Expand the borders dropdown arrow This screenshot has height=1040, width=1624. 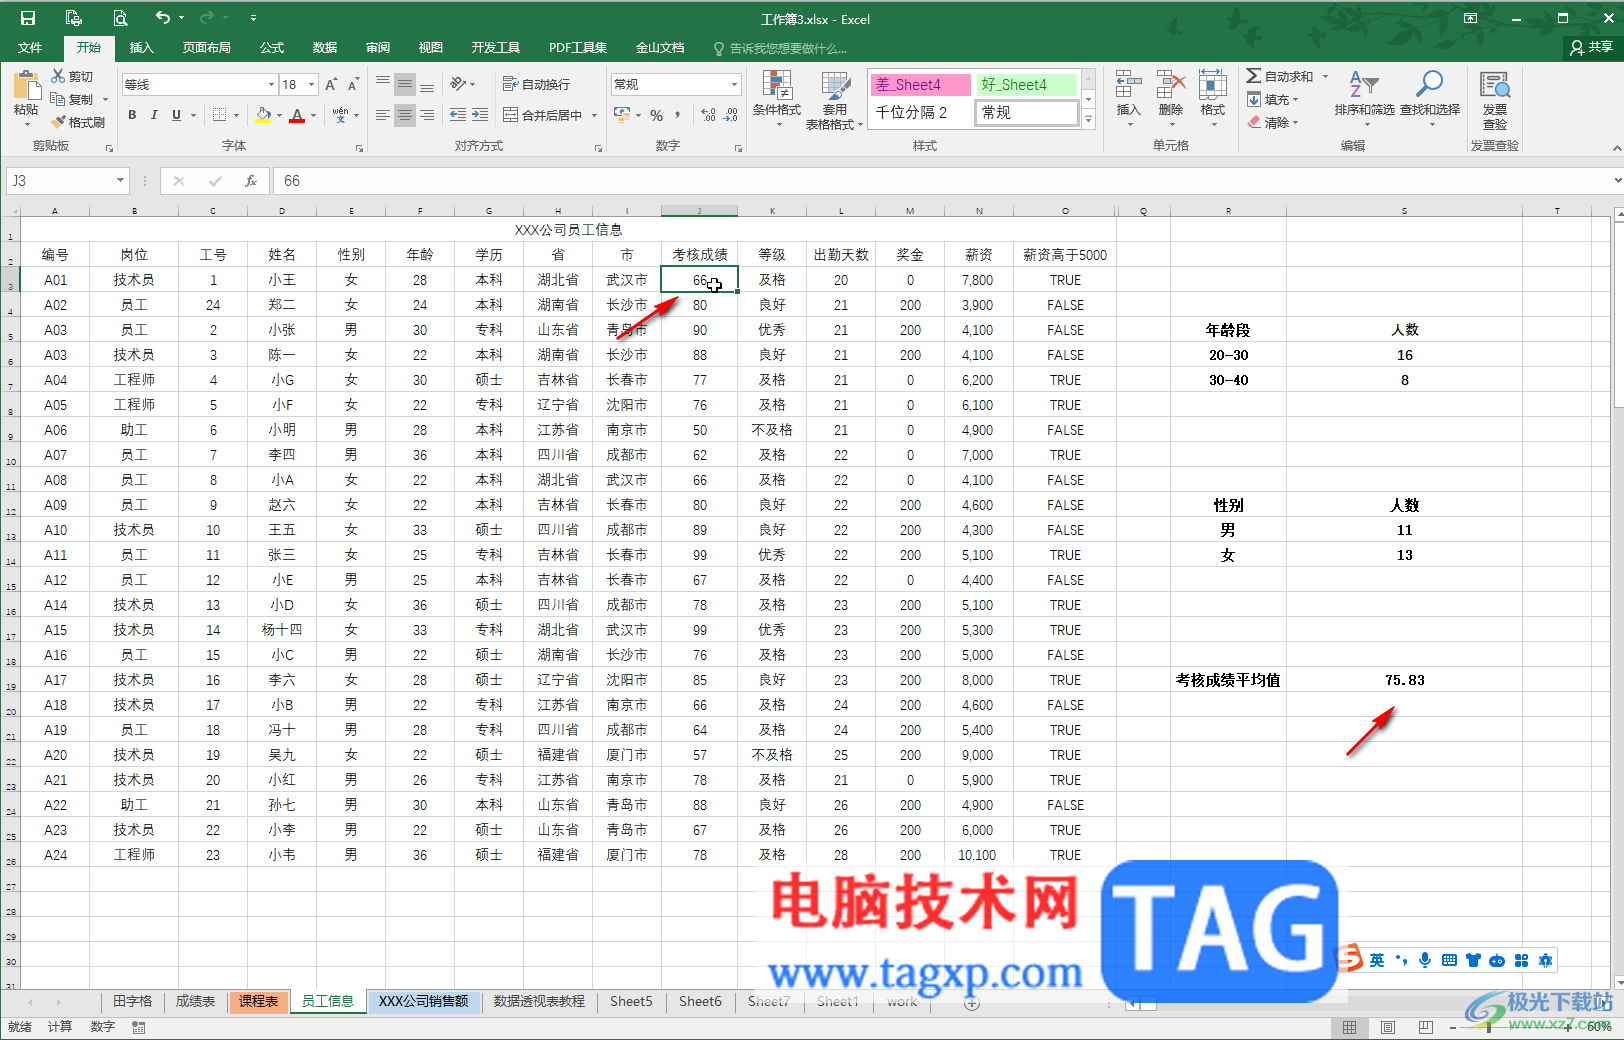(x=236, y=115)
